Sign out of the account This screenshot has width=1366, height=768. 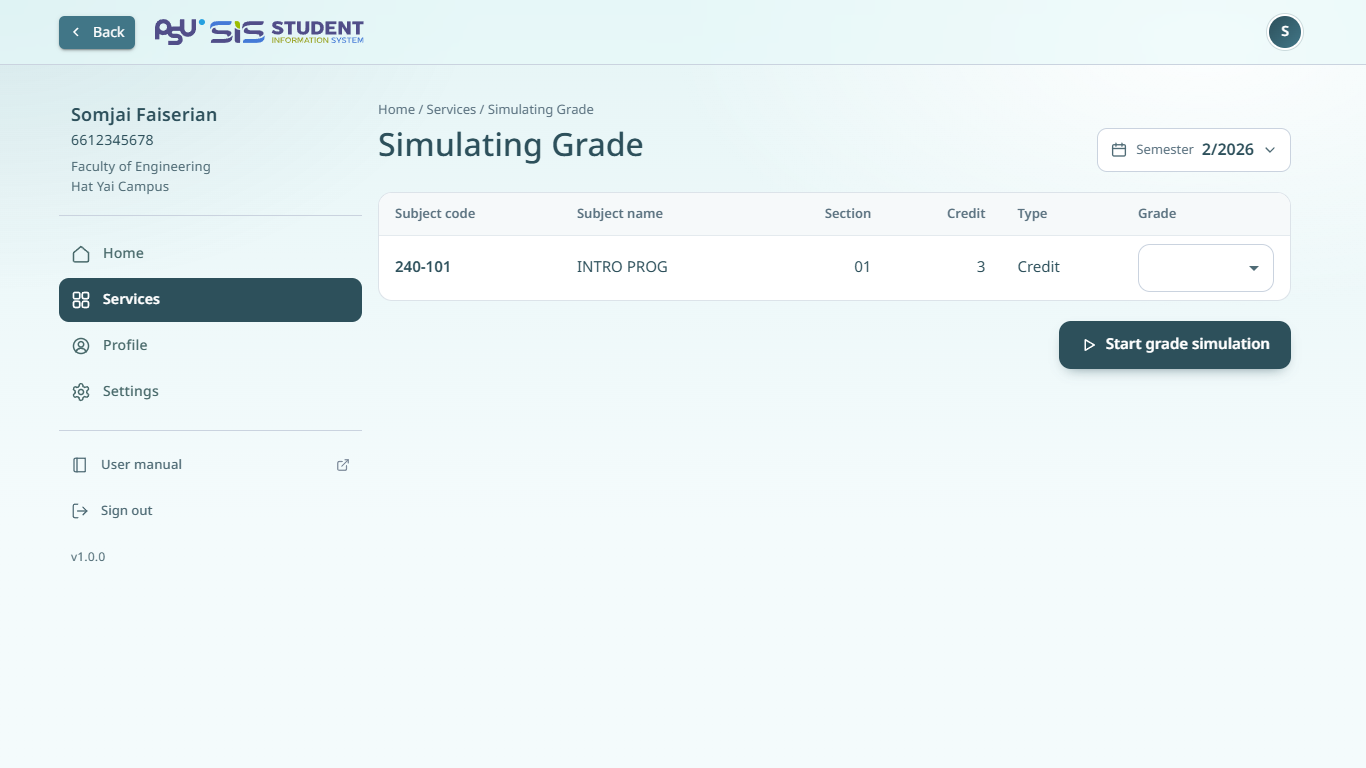pyautogui.click(x=210, y=511)
